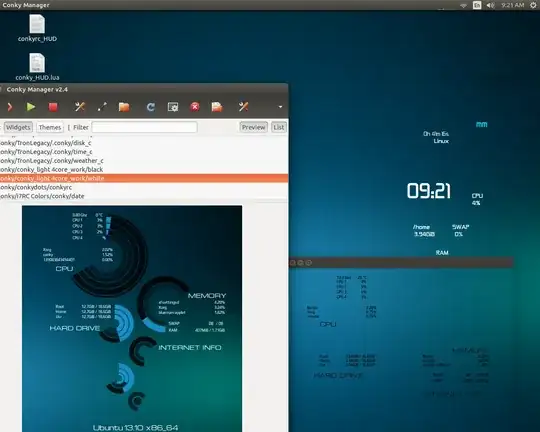540x432 pixels.
Task: Expand the toolbar dropdown arrow menu
Action: (x=280, y=107)
